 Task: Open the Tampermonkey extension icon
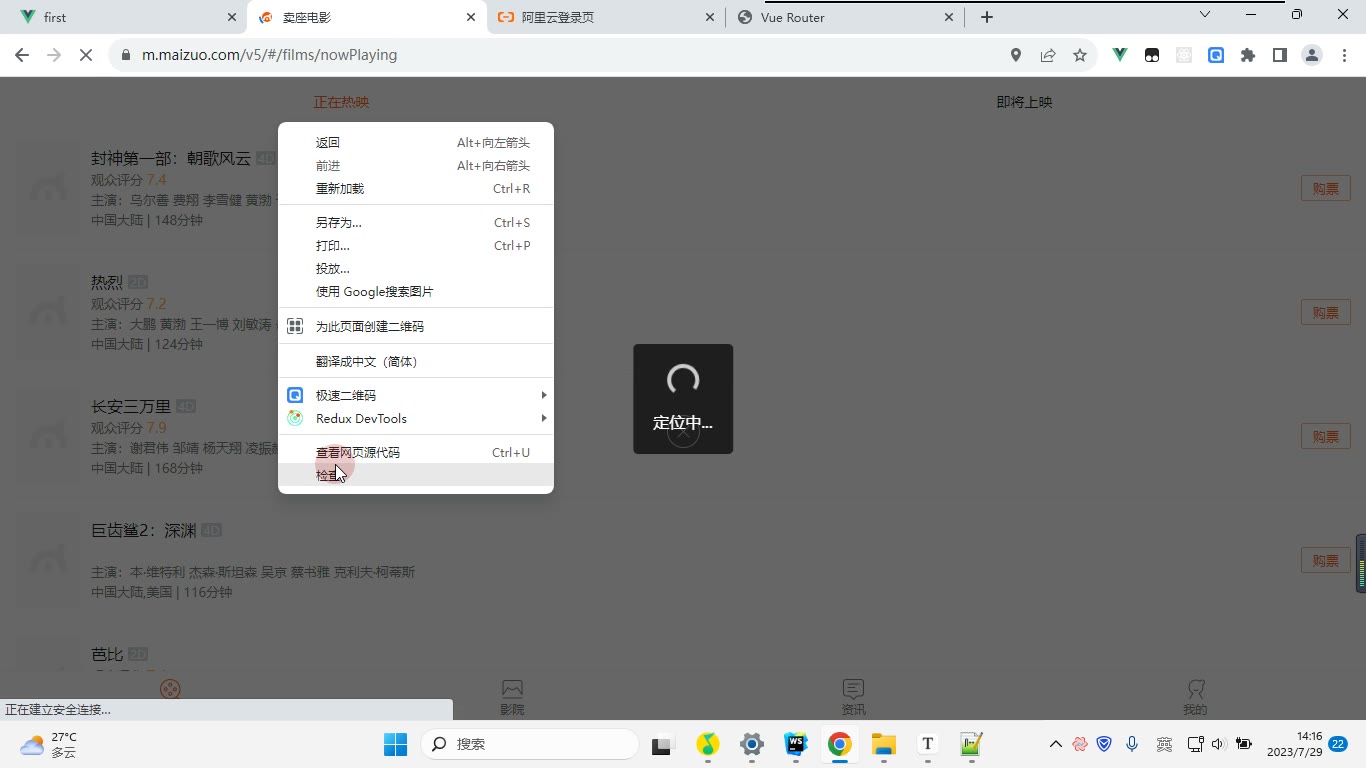coord(1152,56)
